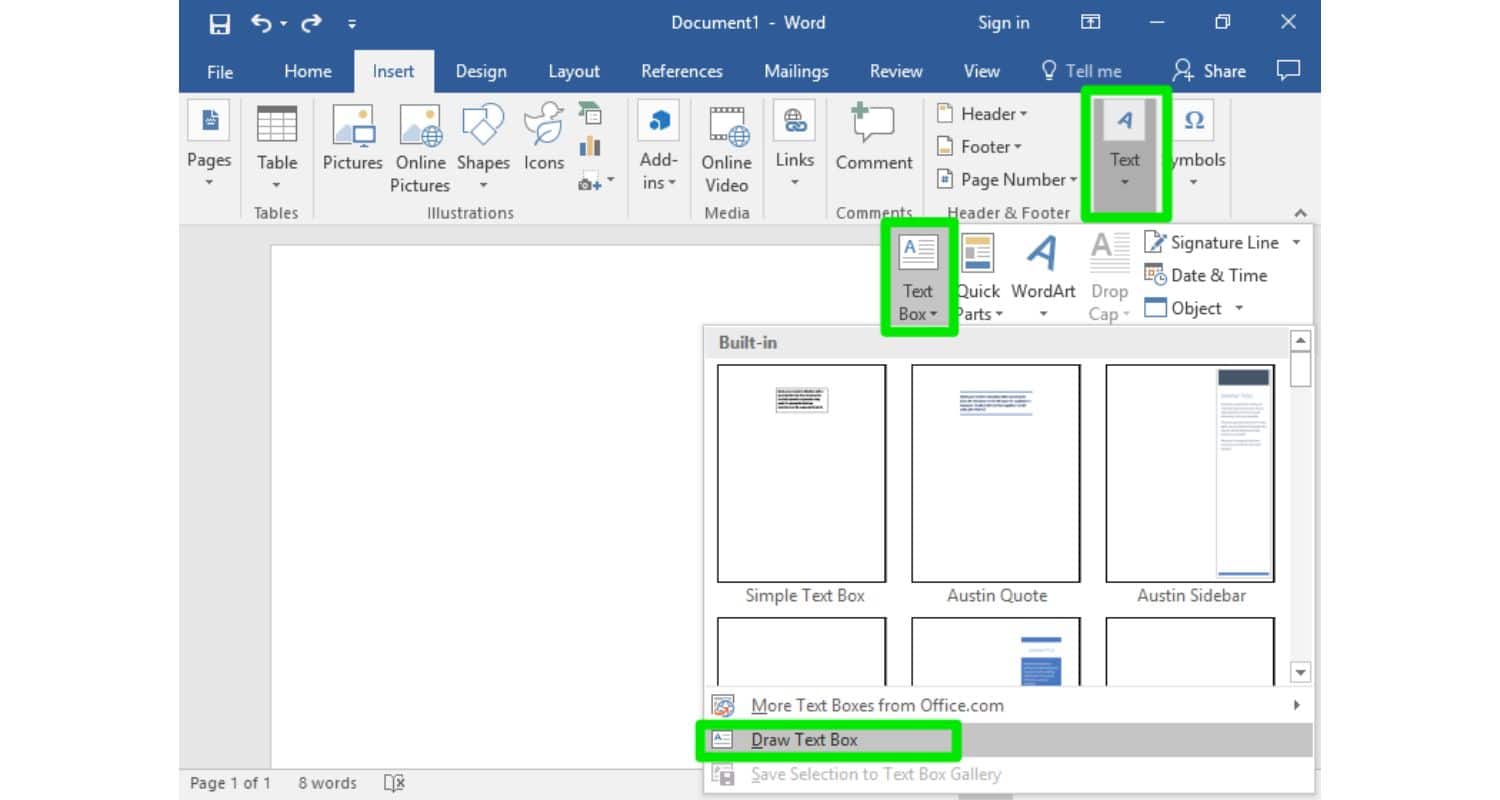Open the comments speech bubble icon

[1289, 70]
